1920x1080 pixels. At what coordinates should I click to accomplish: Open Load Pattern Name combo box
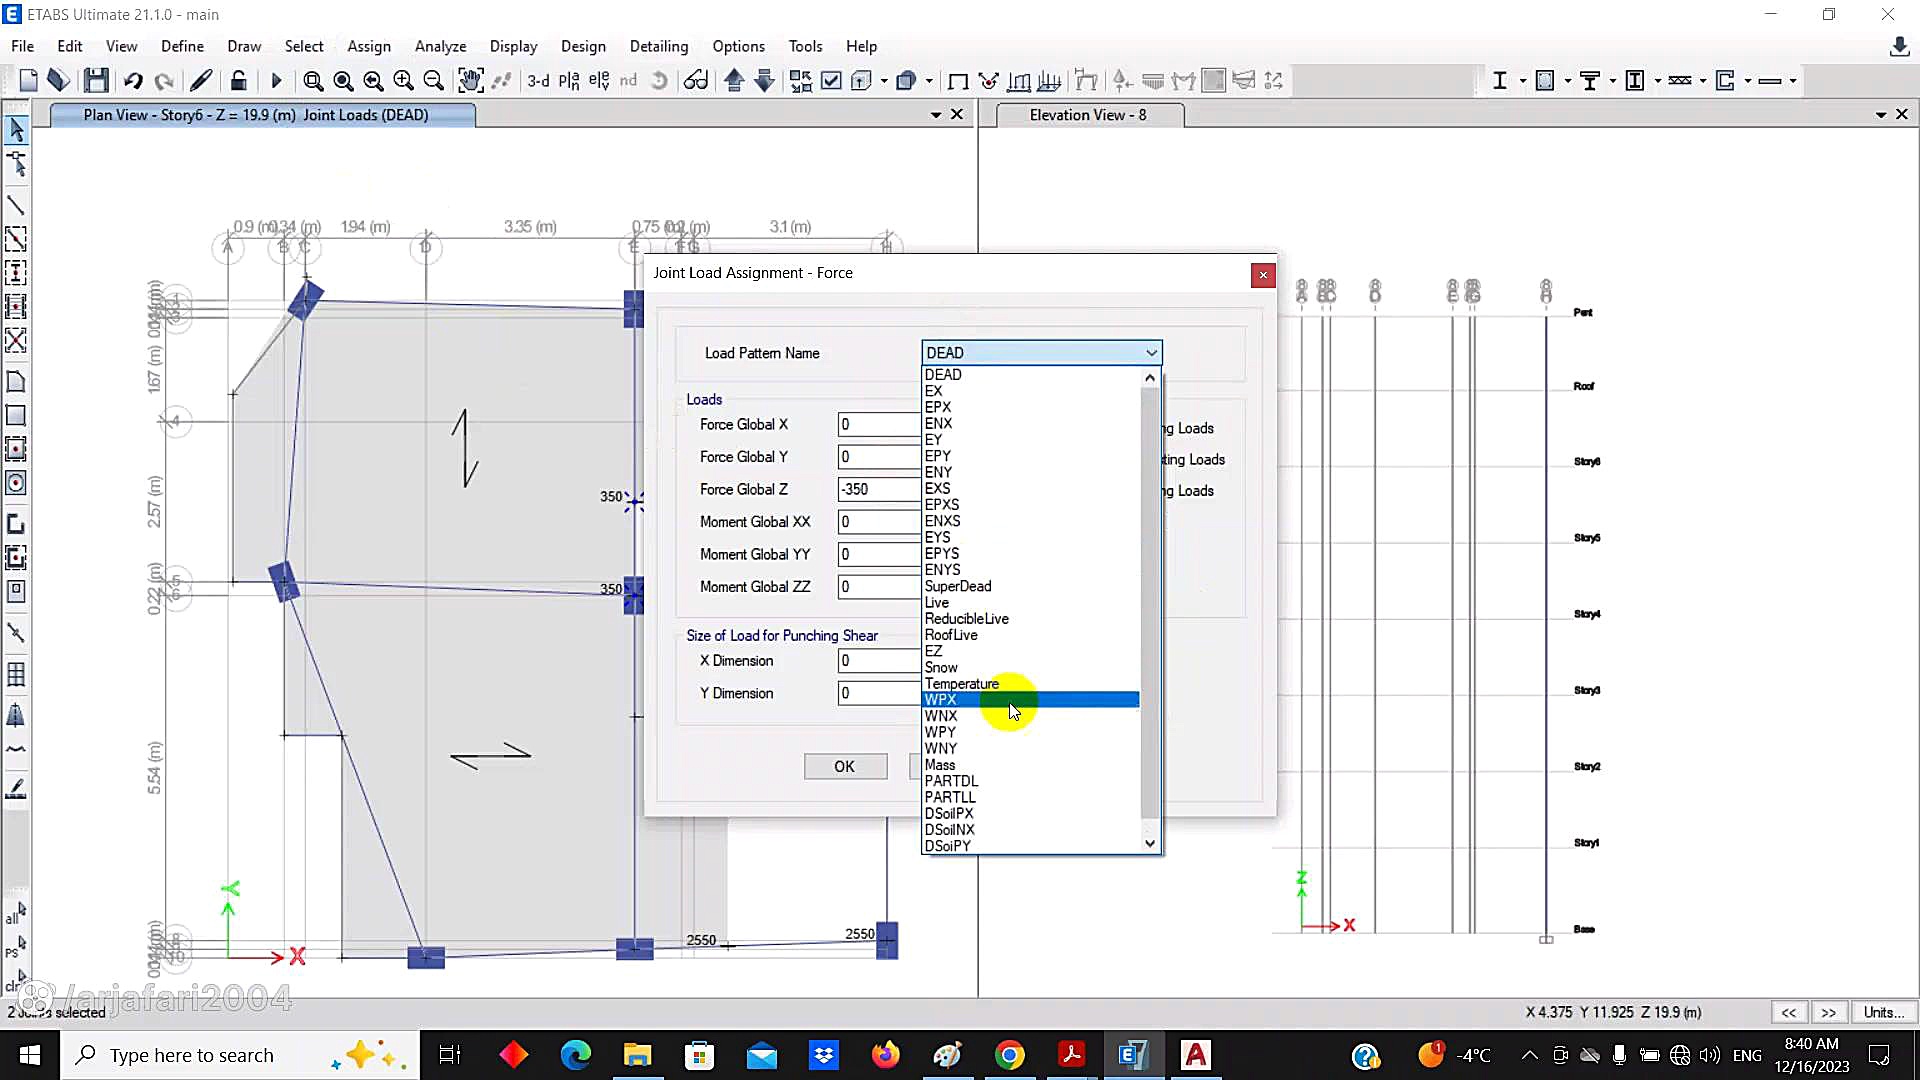point(1041,352)
